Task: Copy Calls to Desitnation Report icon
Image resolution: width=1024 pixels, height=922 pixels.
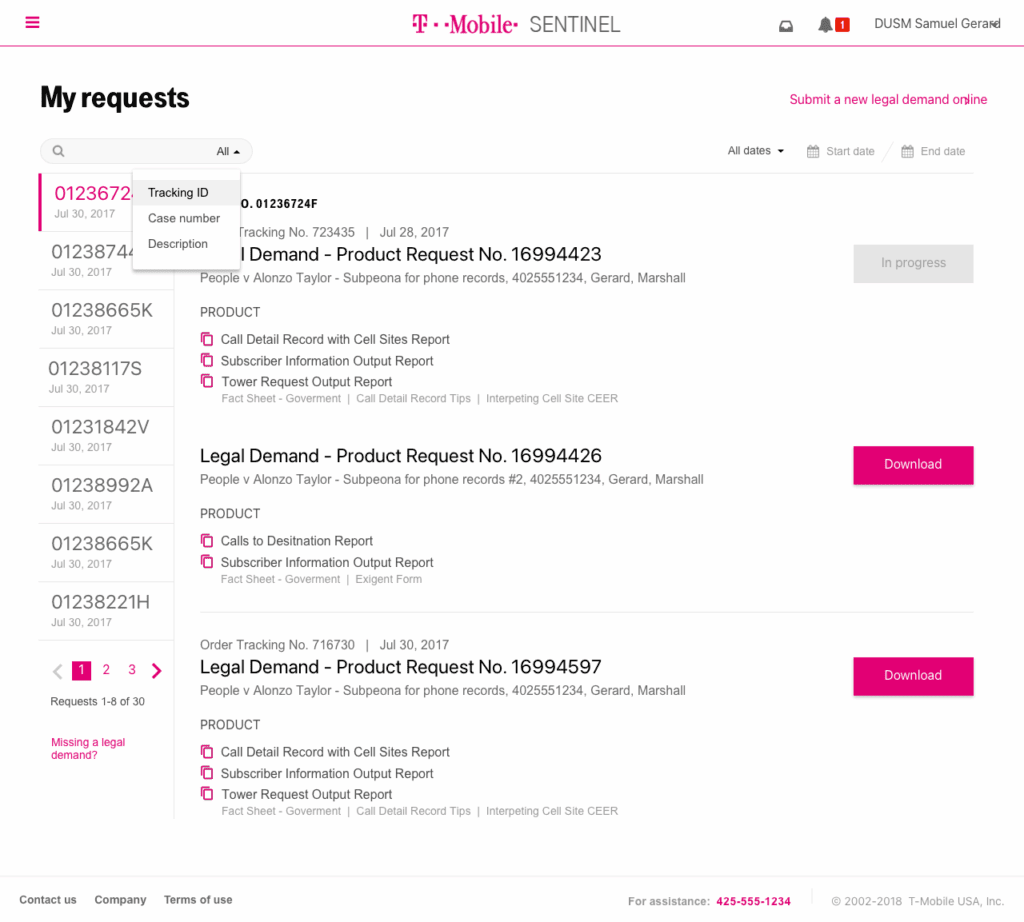Action: (x=207, y=541)
